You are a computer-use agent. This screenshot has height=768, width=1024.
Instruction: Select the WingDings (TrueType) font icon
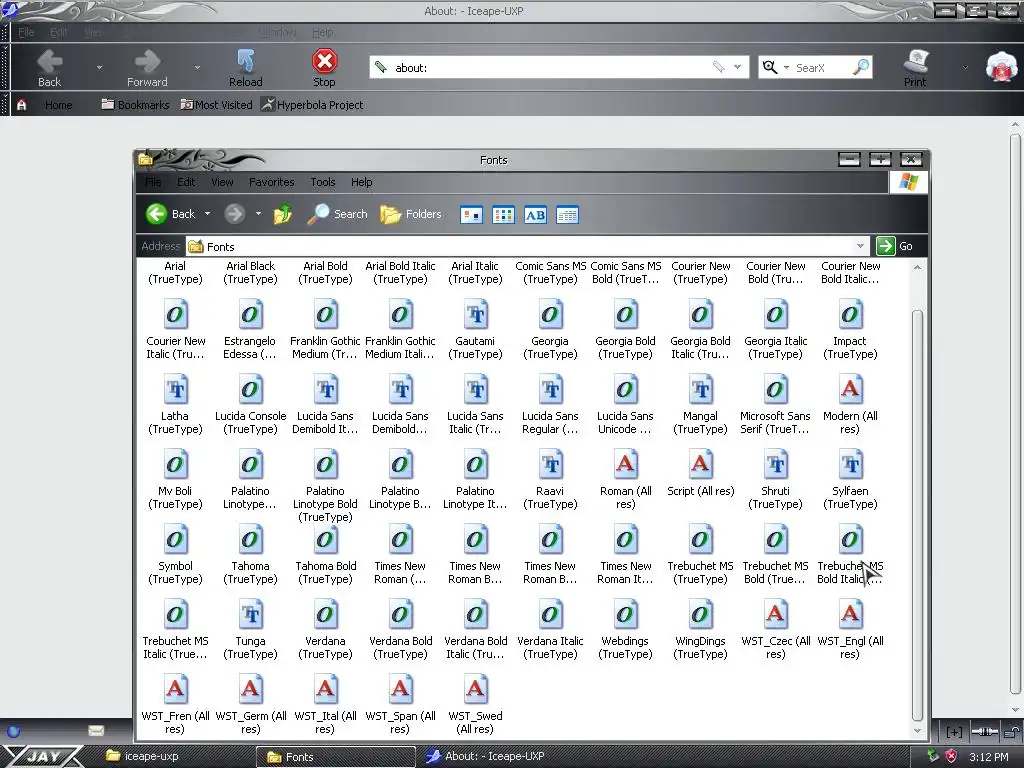700,615
